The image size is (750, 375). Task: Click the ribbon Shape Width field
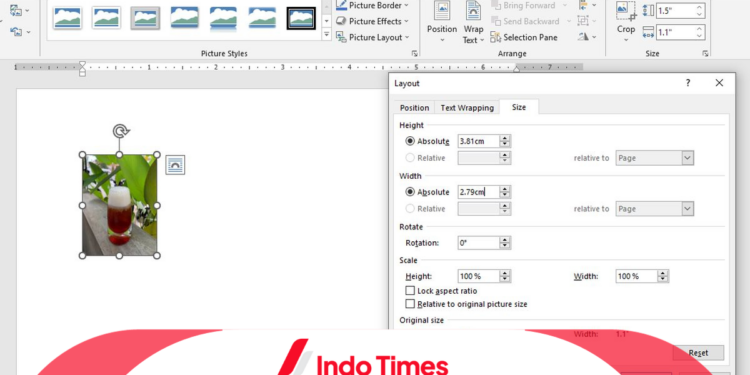675,33
